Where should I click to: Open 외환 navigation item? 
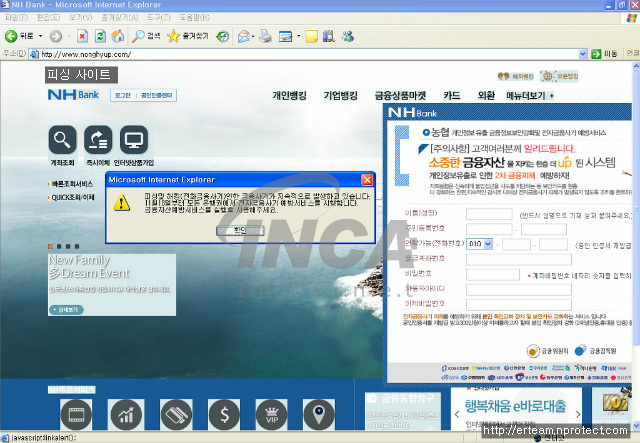(x=486, y=96)
